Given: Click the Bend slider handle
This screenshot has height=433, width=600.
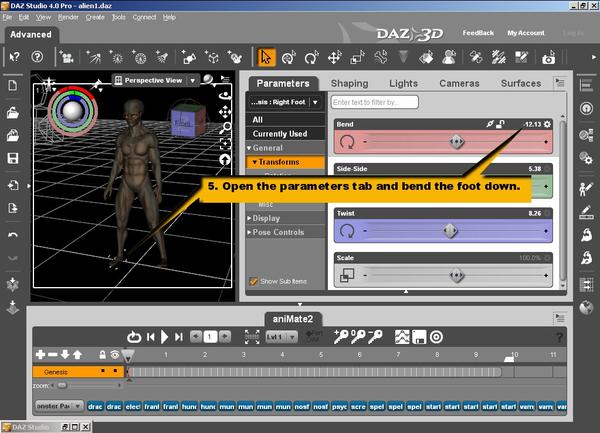Looking at the screenshot, I should 457,142.
